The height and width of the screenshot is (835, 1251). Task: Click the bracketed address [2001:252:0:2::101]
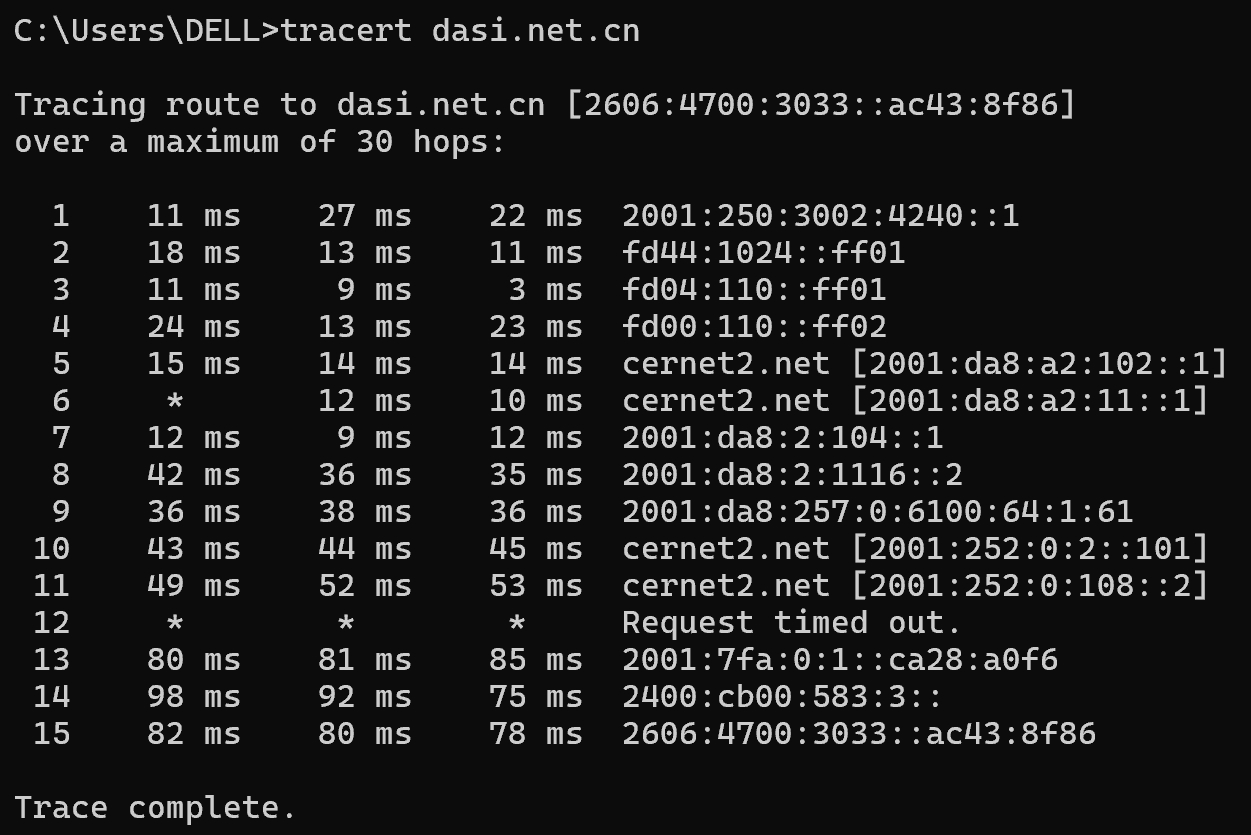point(1029,549)
